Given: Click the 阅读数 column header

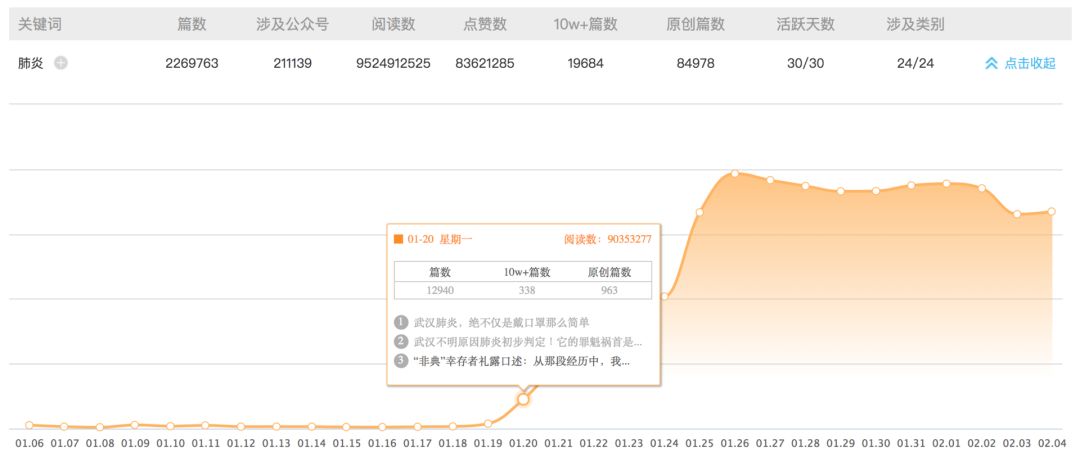Looking at the screenshot, I should (x=393, y=23).
